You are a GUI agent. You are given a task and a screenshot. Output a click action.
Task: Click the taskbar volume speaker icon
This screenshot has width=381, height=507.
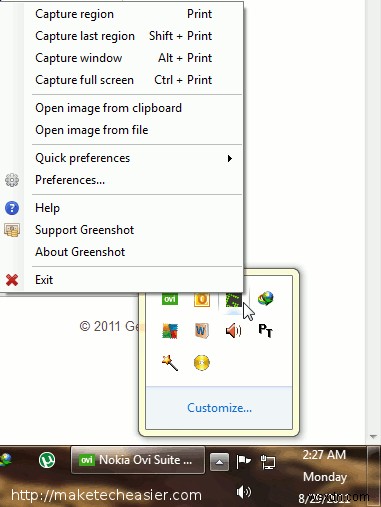pos(243,492)
